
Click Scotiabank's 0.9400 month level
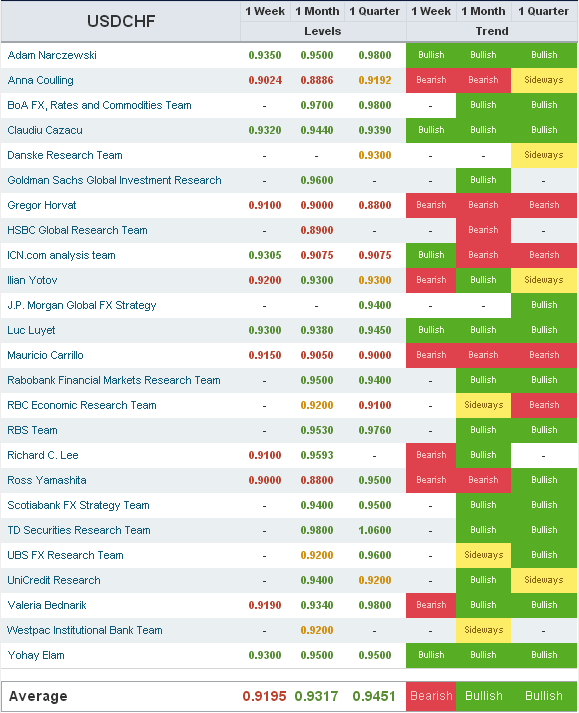pyautogui.click(x=317, y=506)
